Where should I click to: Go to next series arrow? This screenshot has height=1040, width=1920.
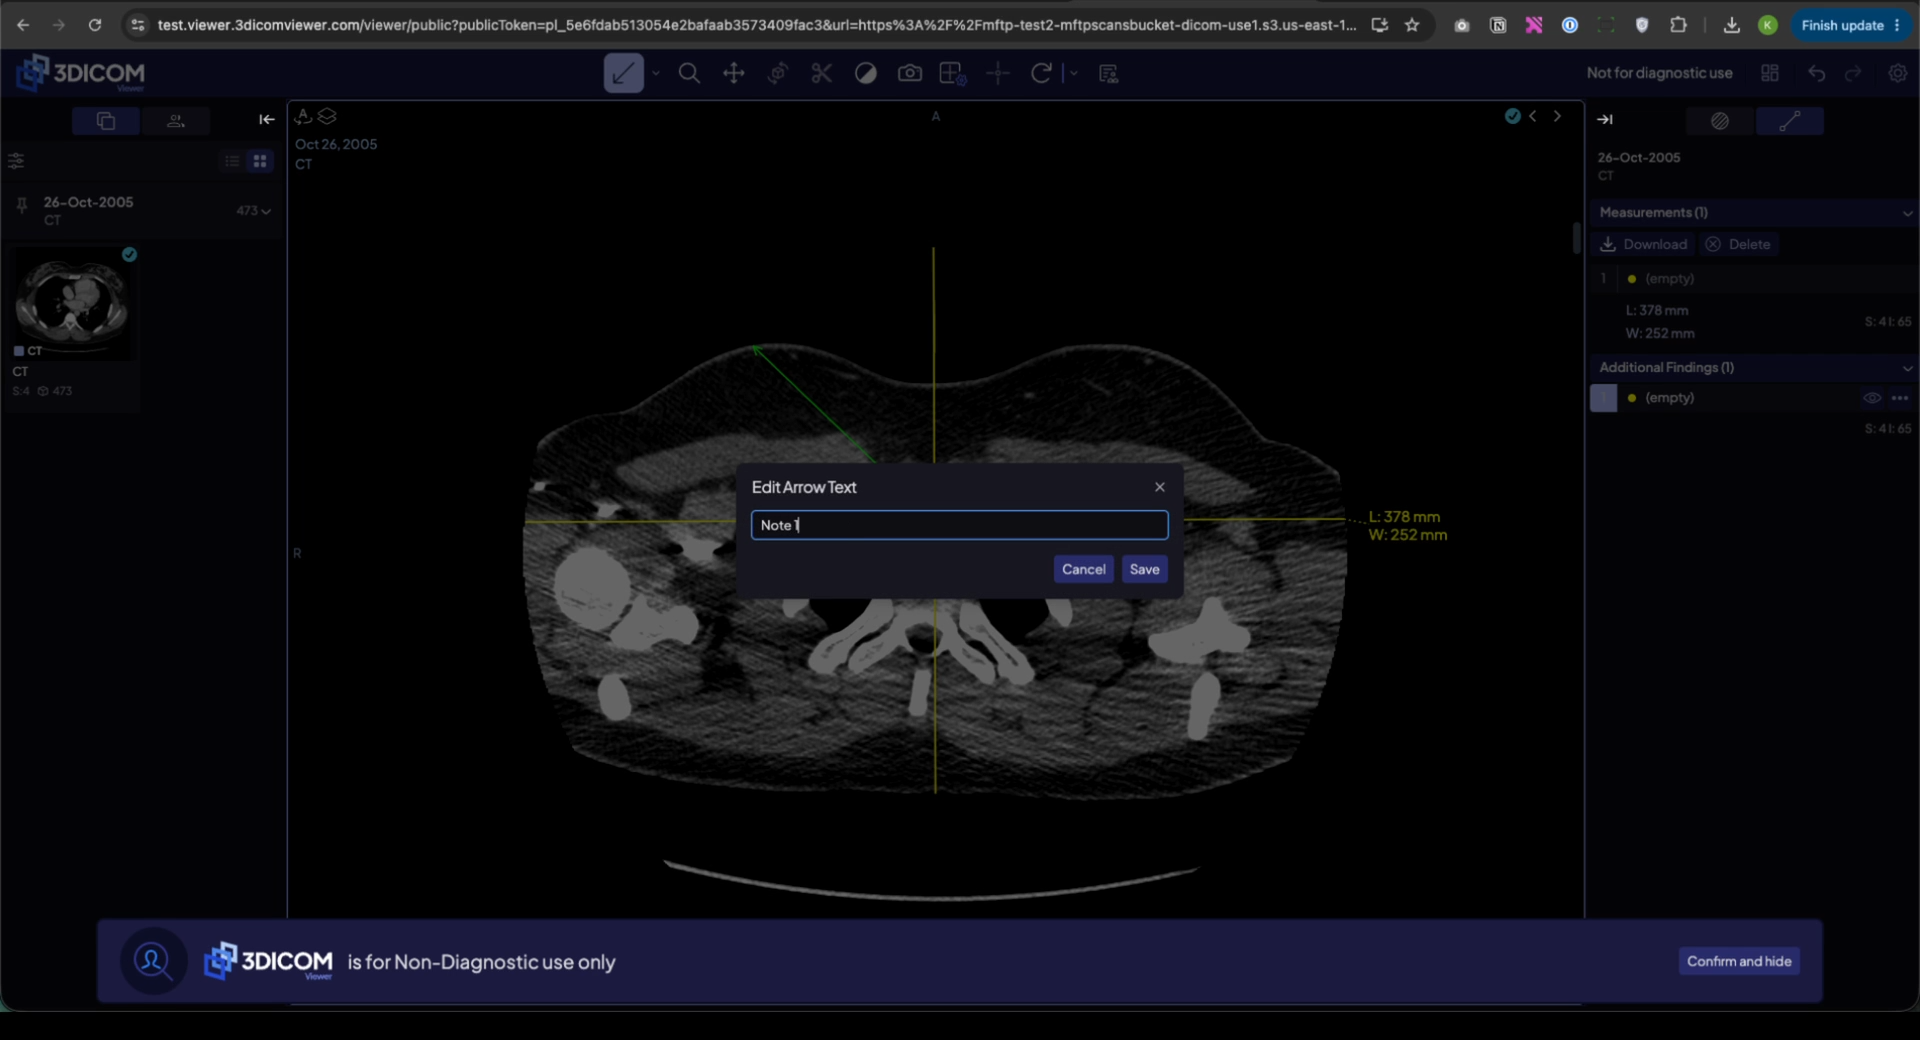tap(1557, 116)
